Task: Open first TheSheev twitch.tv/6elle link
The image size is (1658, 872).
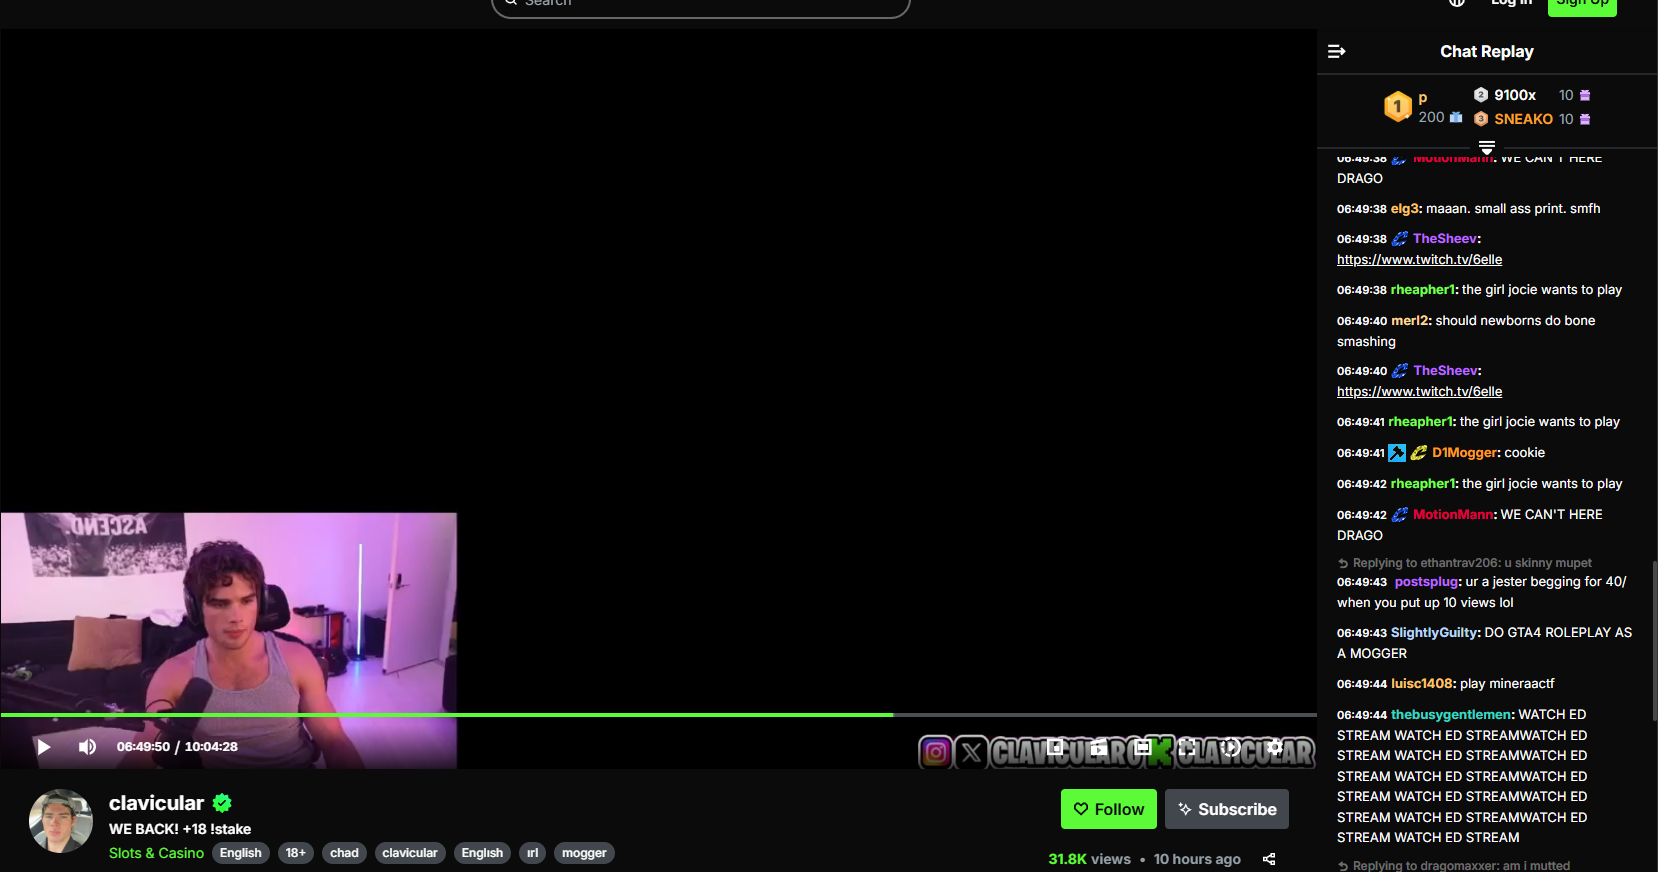Action: 1419,260
